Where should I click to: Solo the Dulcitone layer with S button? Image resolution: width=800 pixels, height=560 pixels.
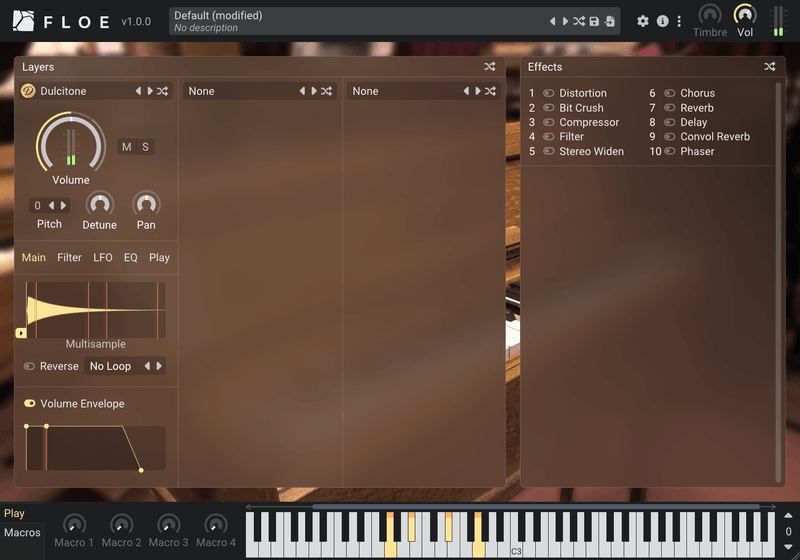pyautogui.click(x=145, y=147)
